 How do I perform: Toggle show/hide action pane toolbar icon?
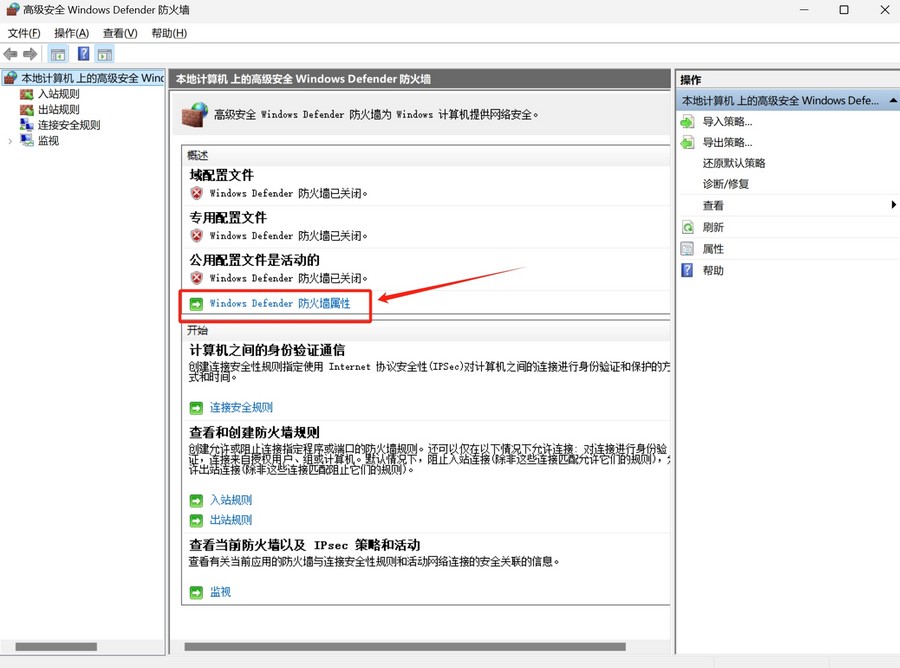point(104,55)
